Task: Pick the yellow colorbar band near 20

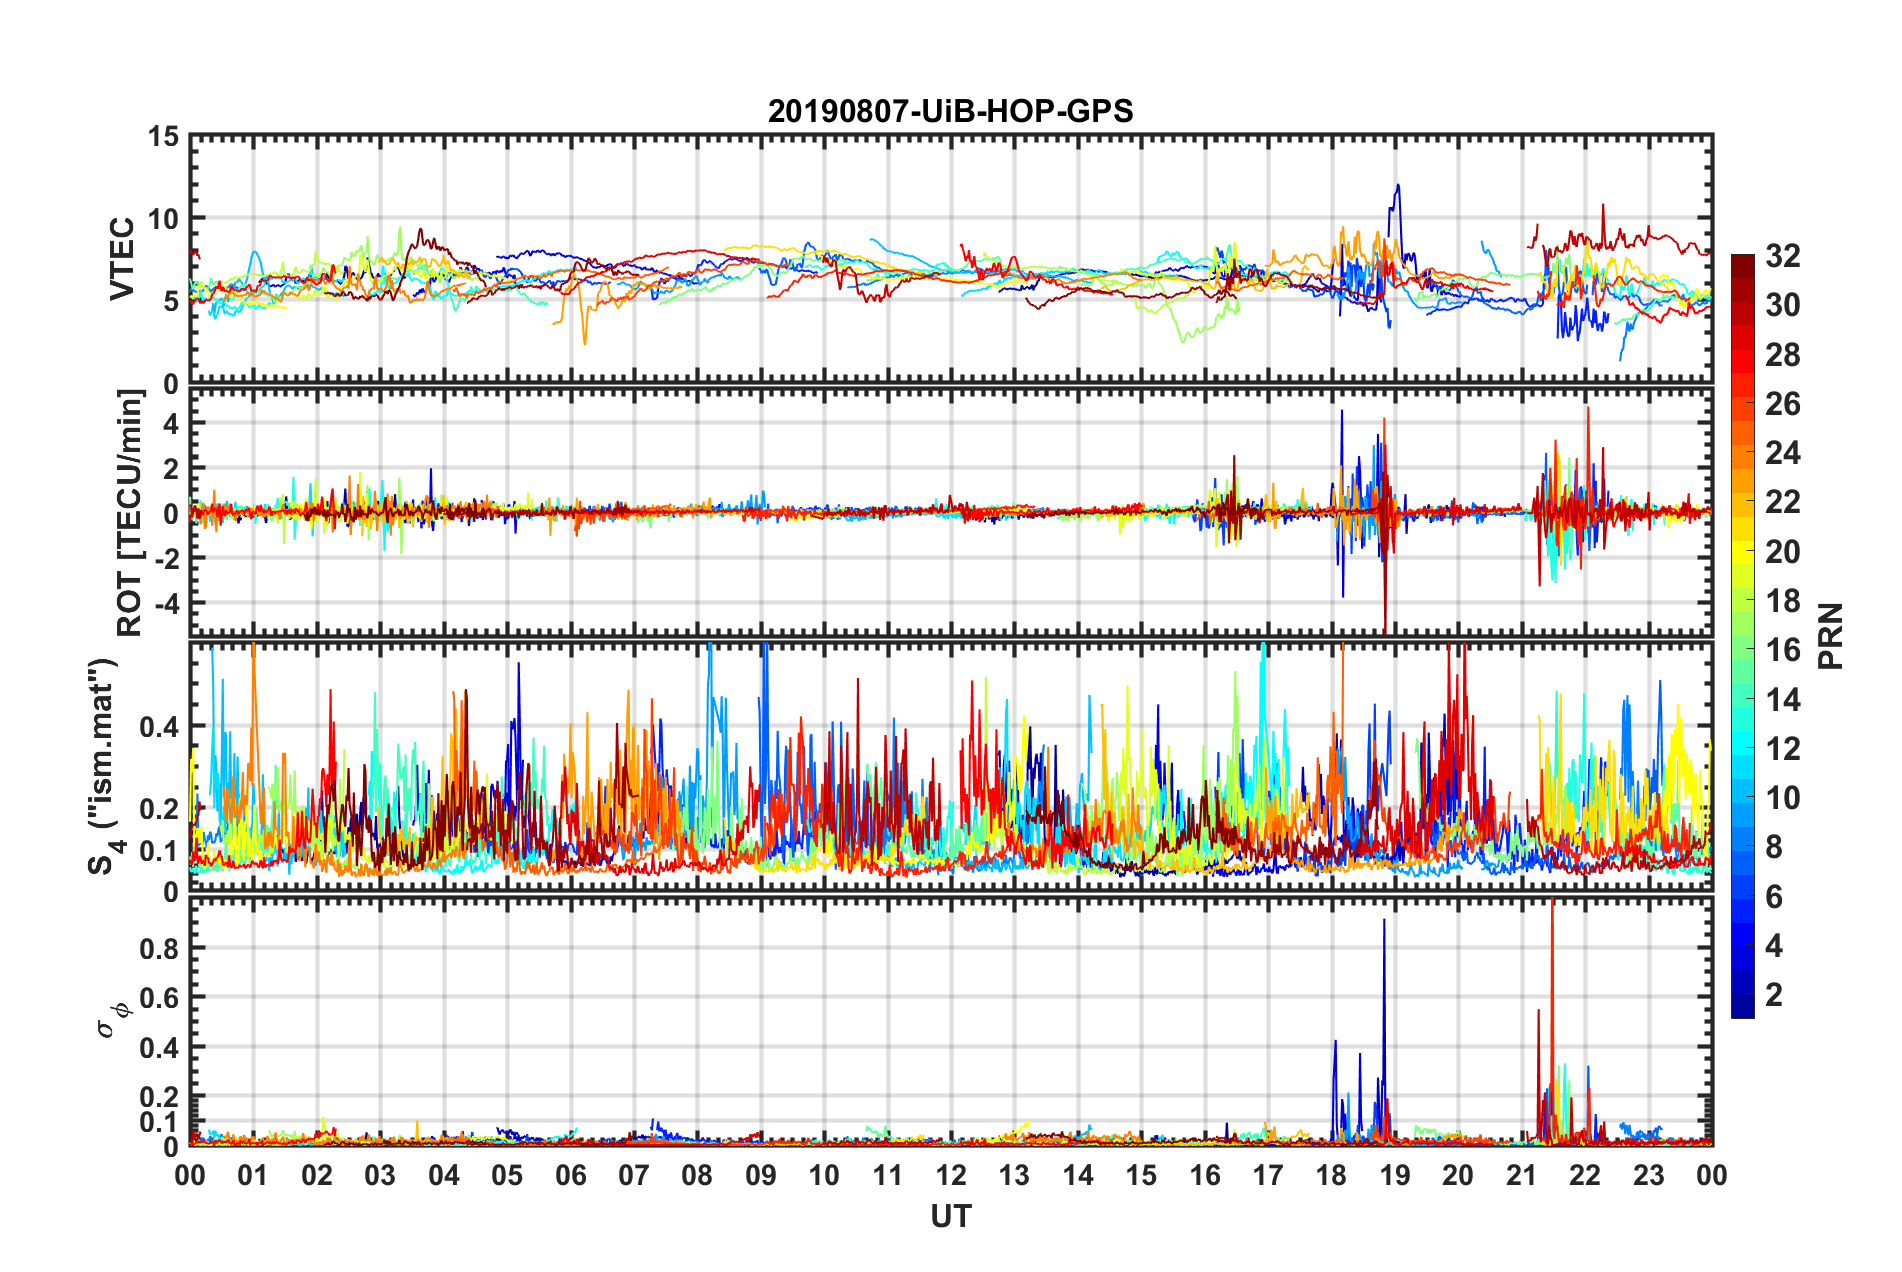Action: point(1742,551)
